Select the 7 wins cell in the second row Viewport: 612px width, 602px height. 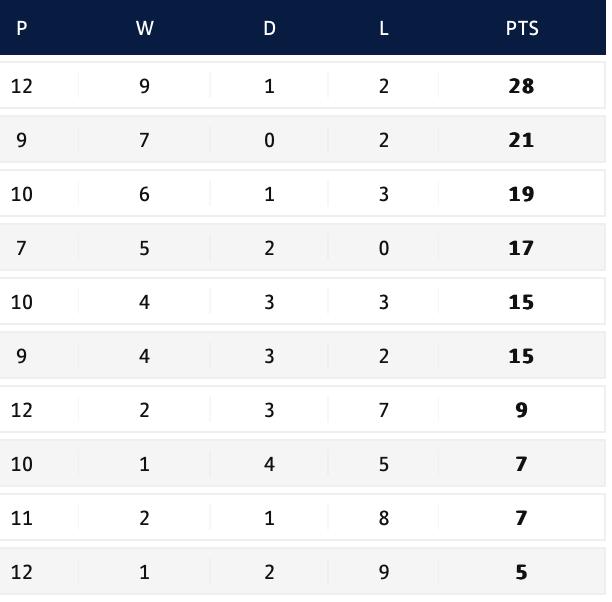coord(144,140)
